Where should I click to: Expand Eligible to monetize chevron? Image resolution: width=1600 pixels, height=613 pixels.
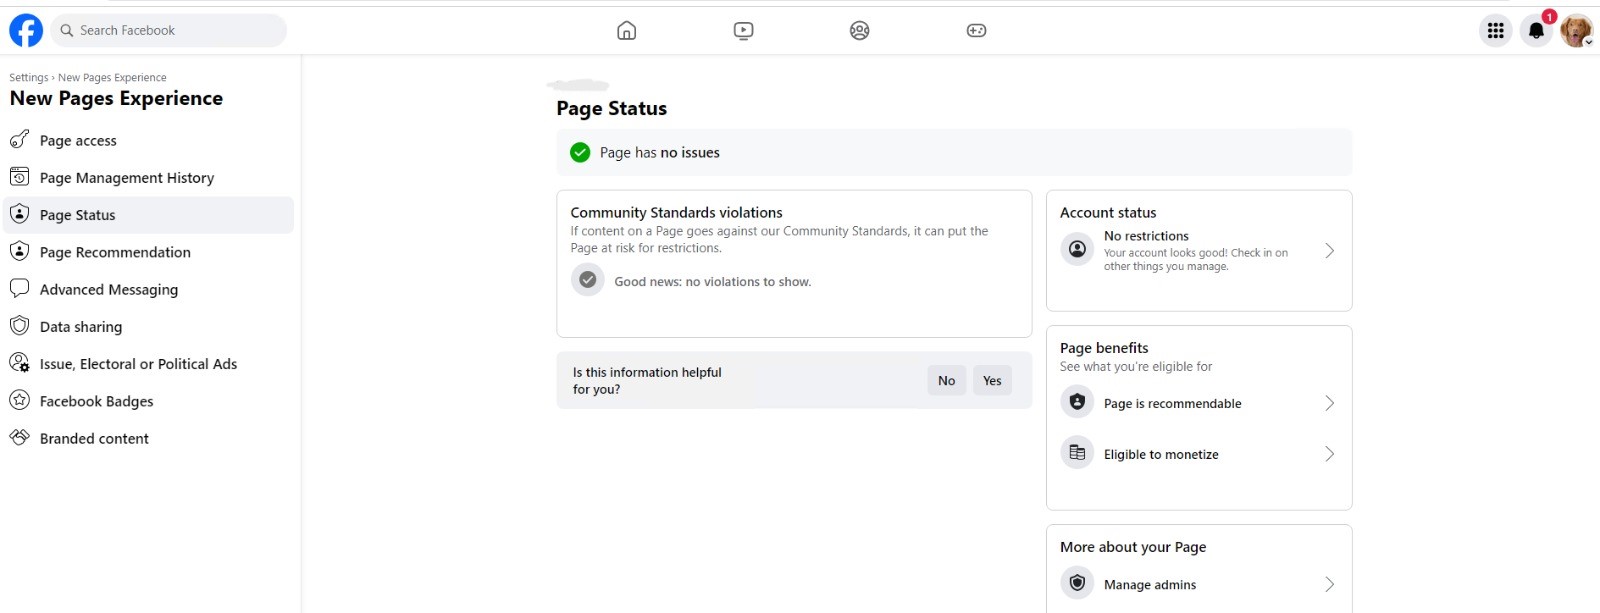tap(1329, 454)
